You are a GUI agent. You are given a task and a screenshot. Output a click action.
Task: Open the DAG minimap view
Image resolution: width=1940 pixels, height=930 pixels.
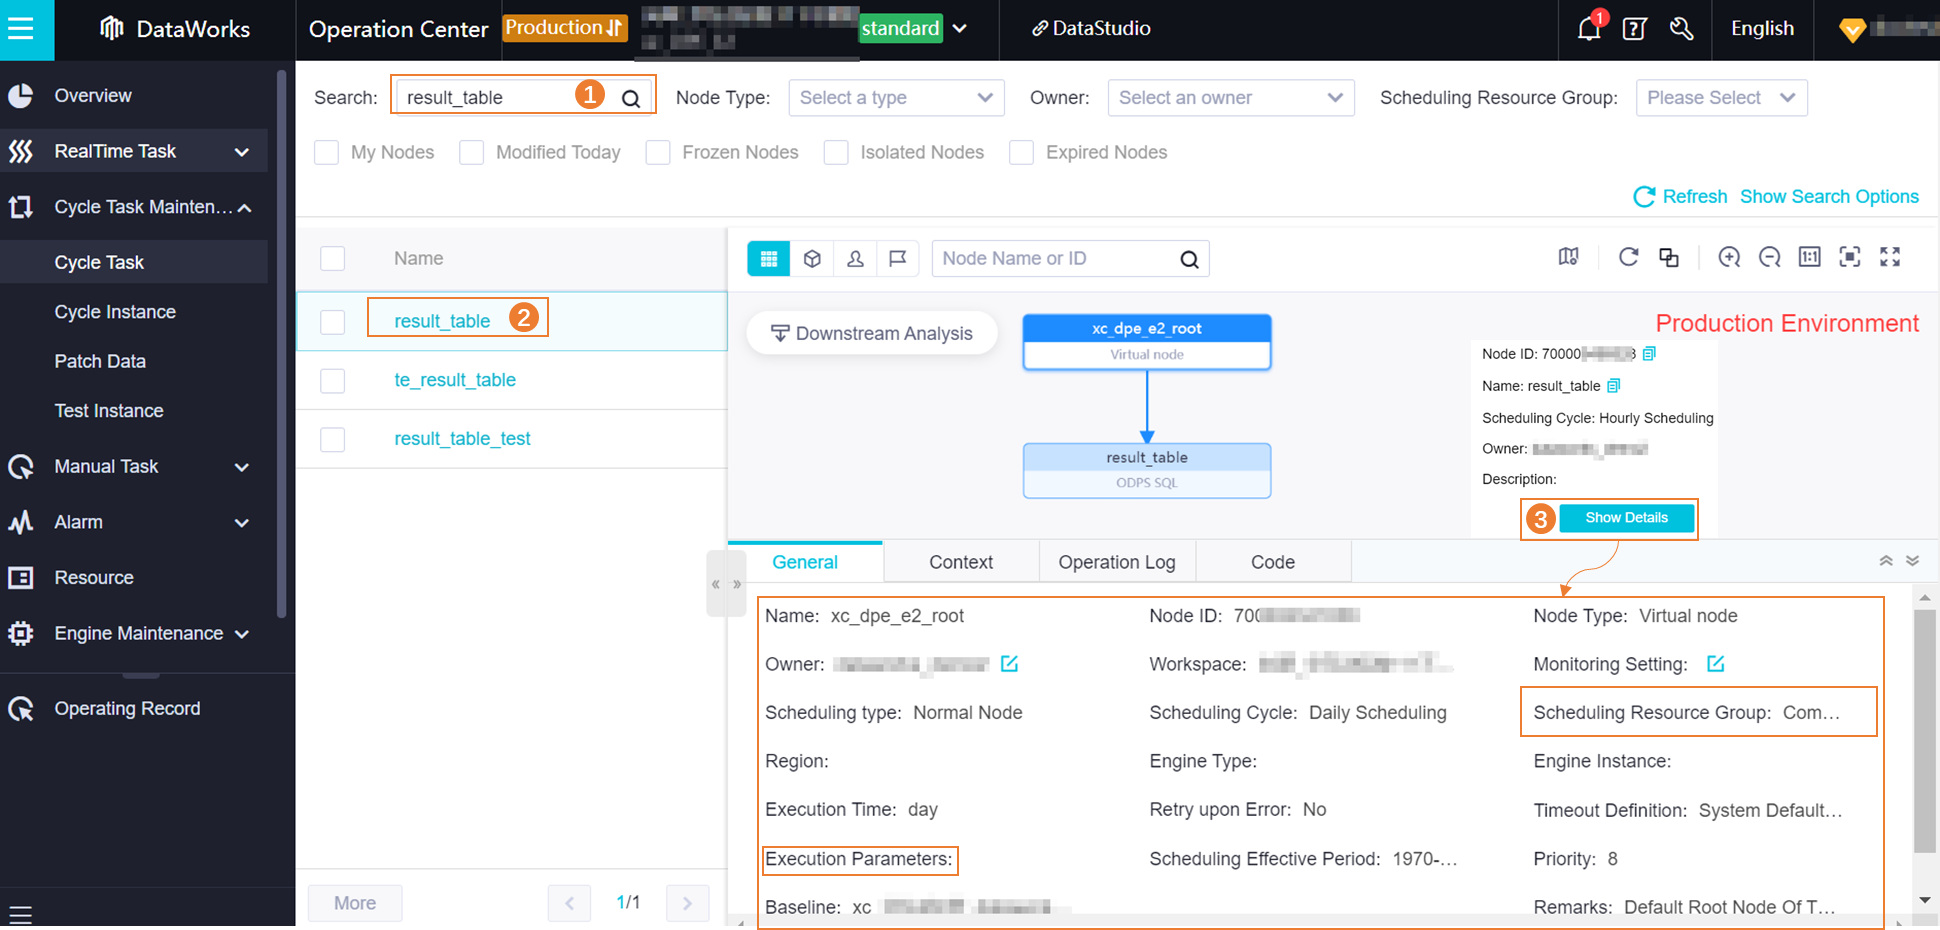click(1568, 257)
